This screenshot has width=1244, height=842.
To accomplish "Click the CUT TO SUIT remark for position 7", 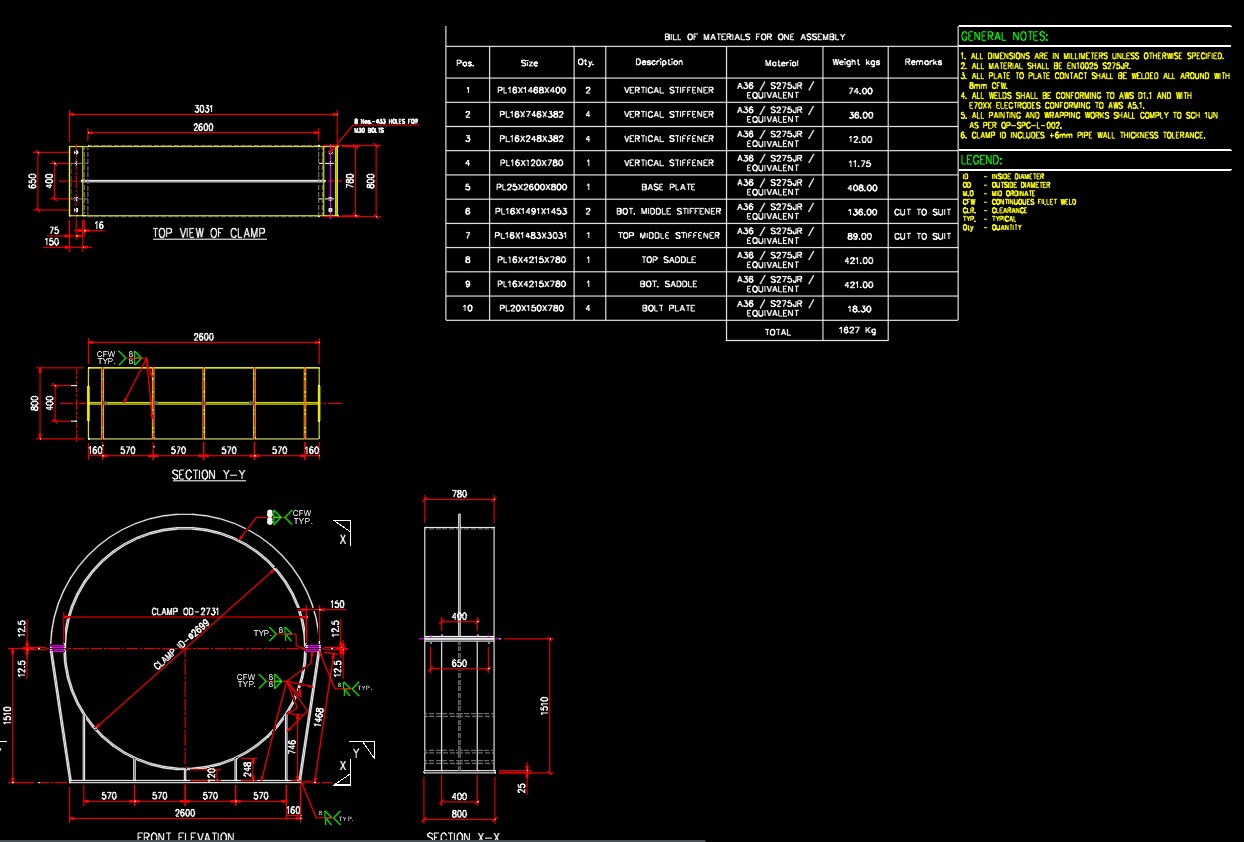I will point(922,235).
